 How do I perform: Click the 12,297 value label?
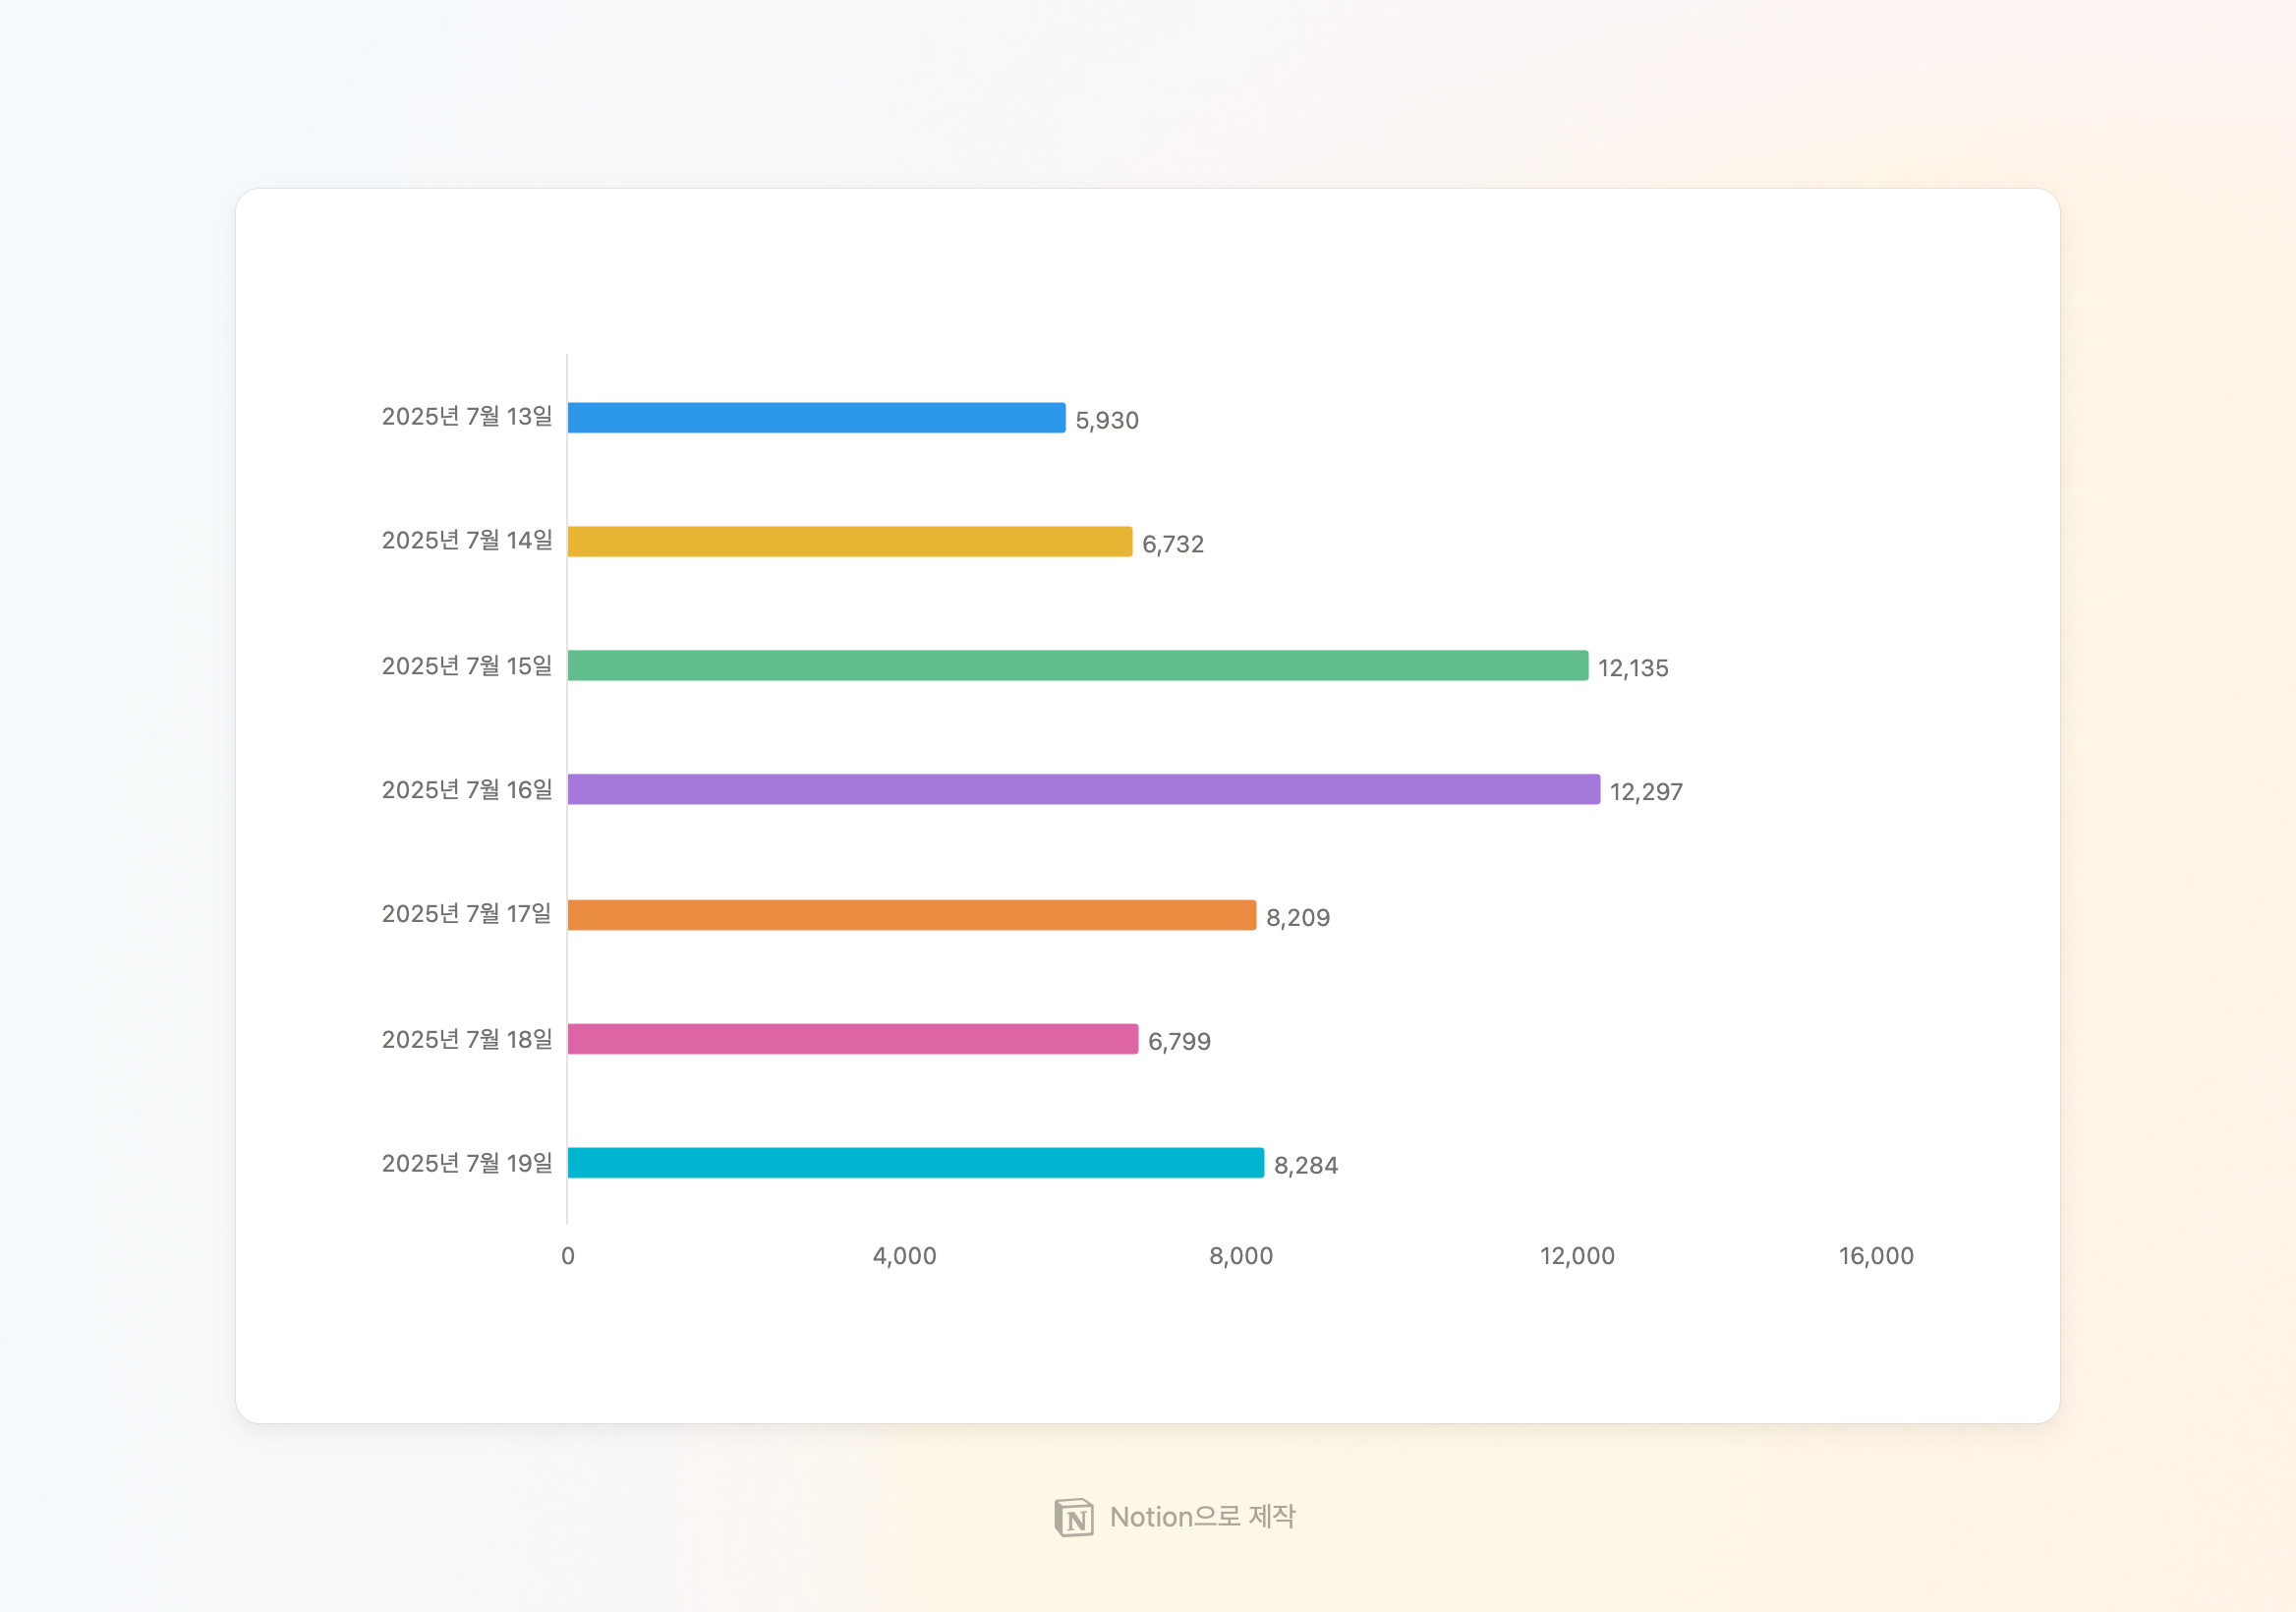[1646, 792]
